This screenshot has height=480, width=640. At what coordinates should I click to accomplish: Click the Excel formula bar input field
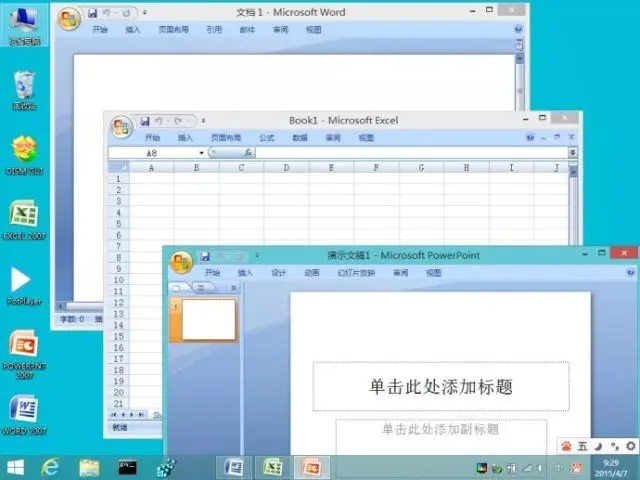point(411,153)
